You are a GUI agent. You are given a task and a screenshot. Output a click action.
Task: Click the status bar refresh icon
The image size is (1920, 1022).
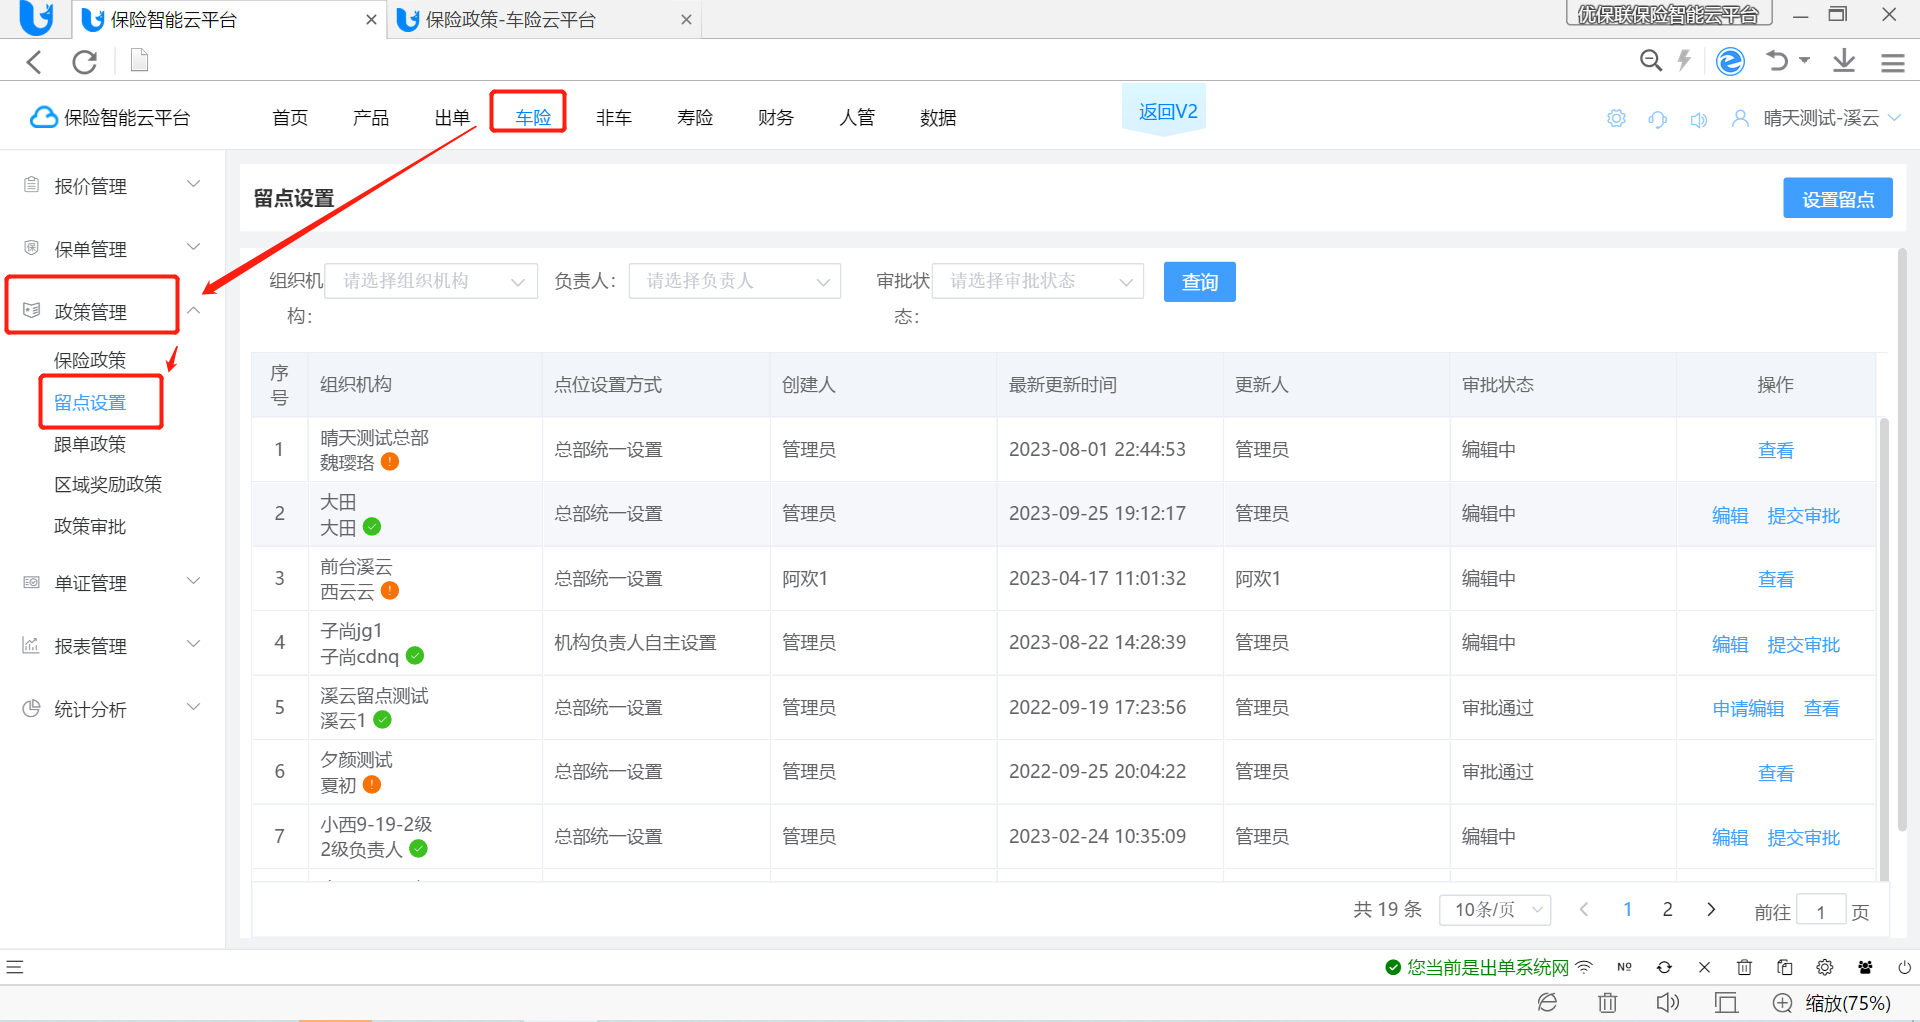click(x=1664, y=967)
